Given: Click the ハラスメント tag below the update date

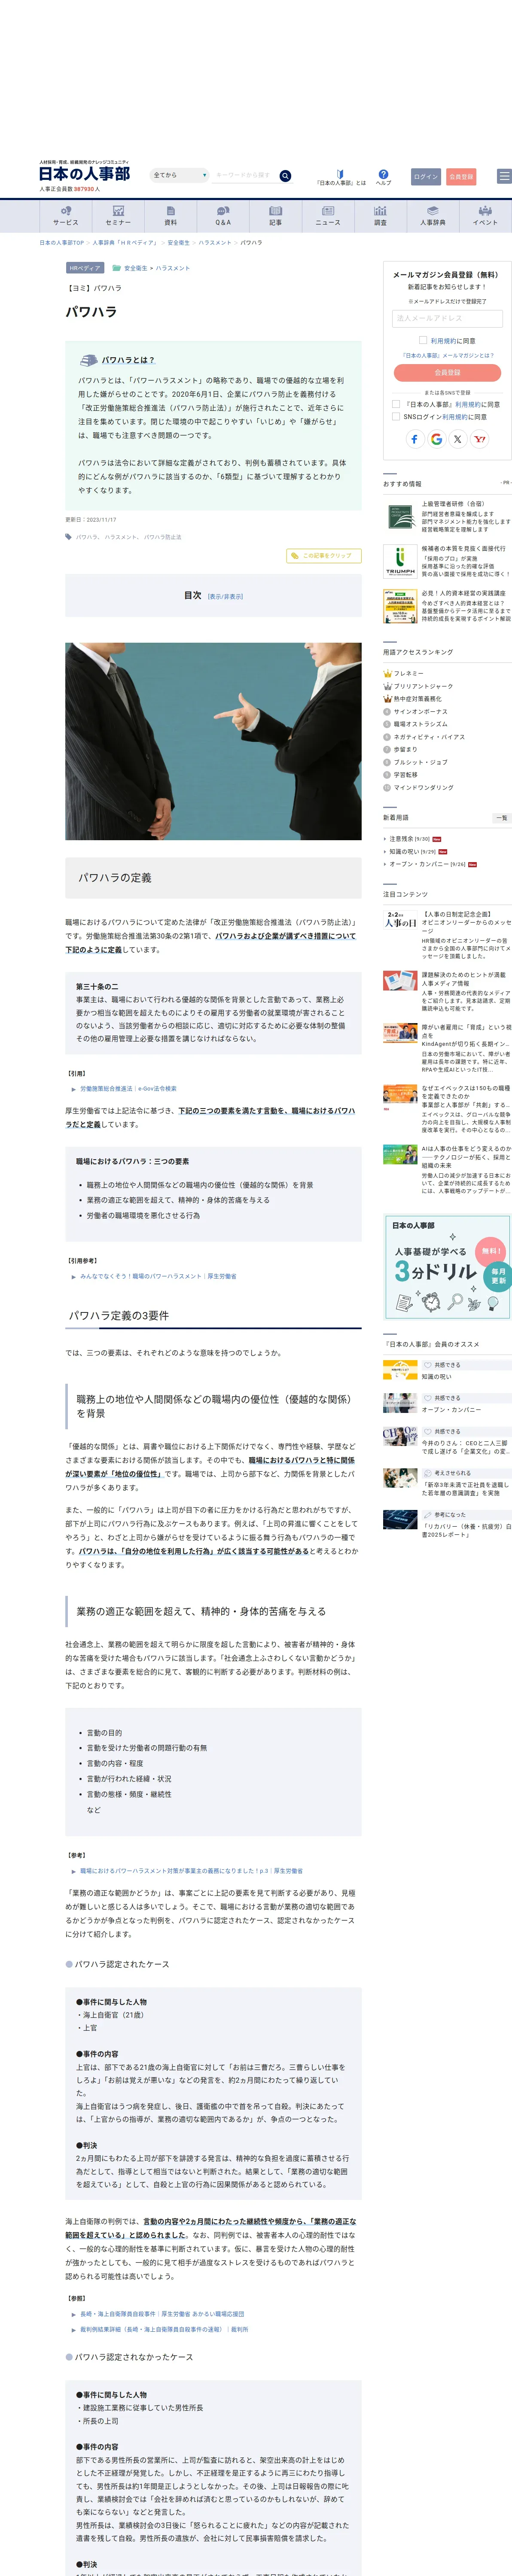Looking at the screenshot, I should click(121, 537).
